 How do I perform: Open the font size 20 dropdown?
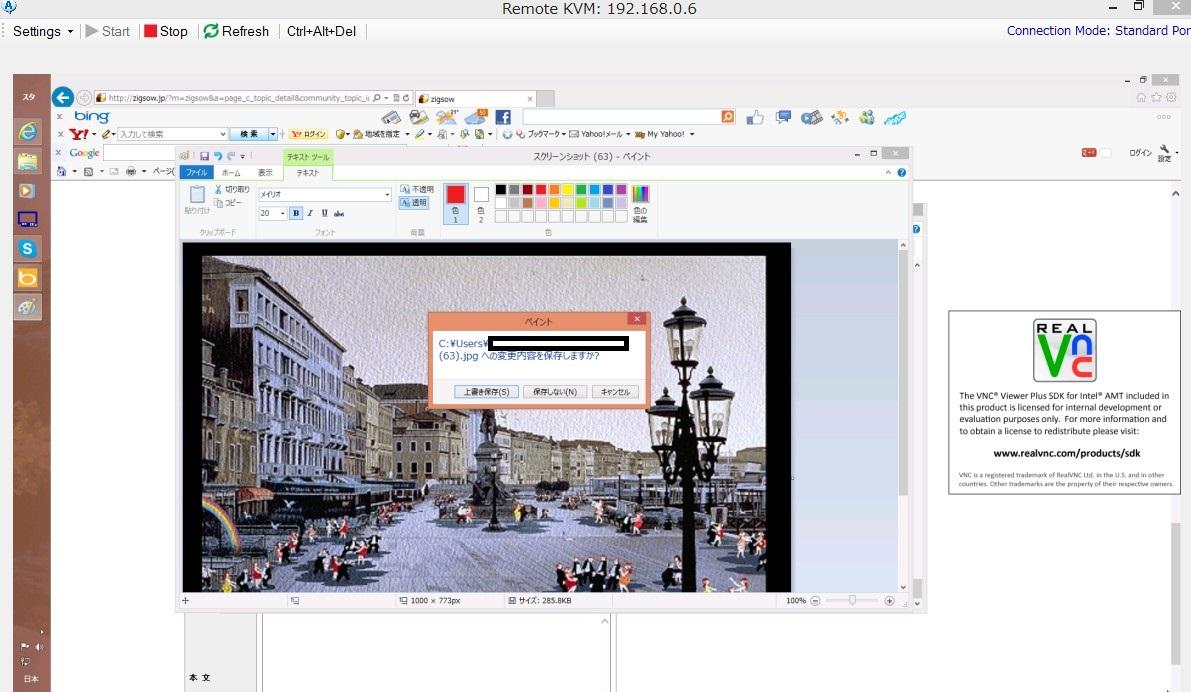(x=283, y=213)
